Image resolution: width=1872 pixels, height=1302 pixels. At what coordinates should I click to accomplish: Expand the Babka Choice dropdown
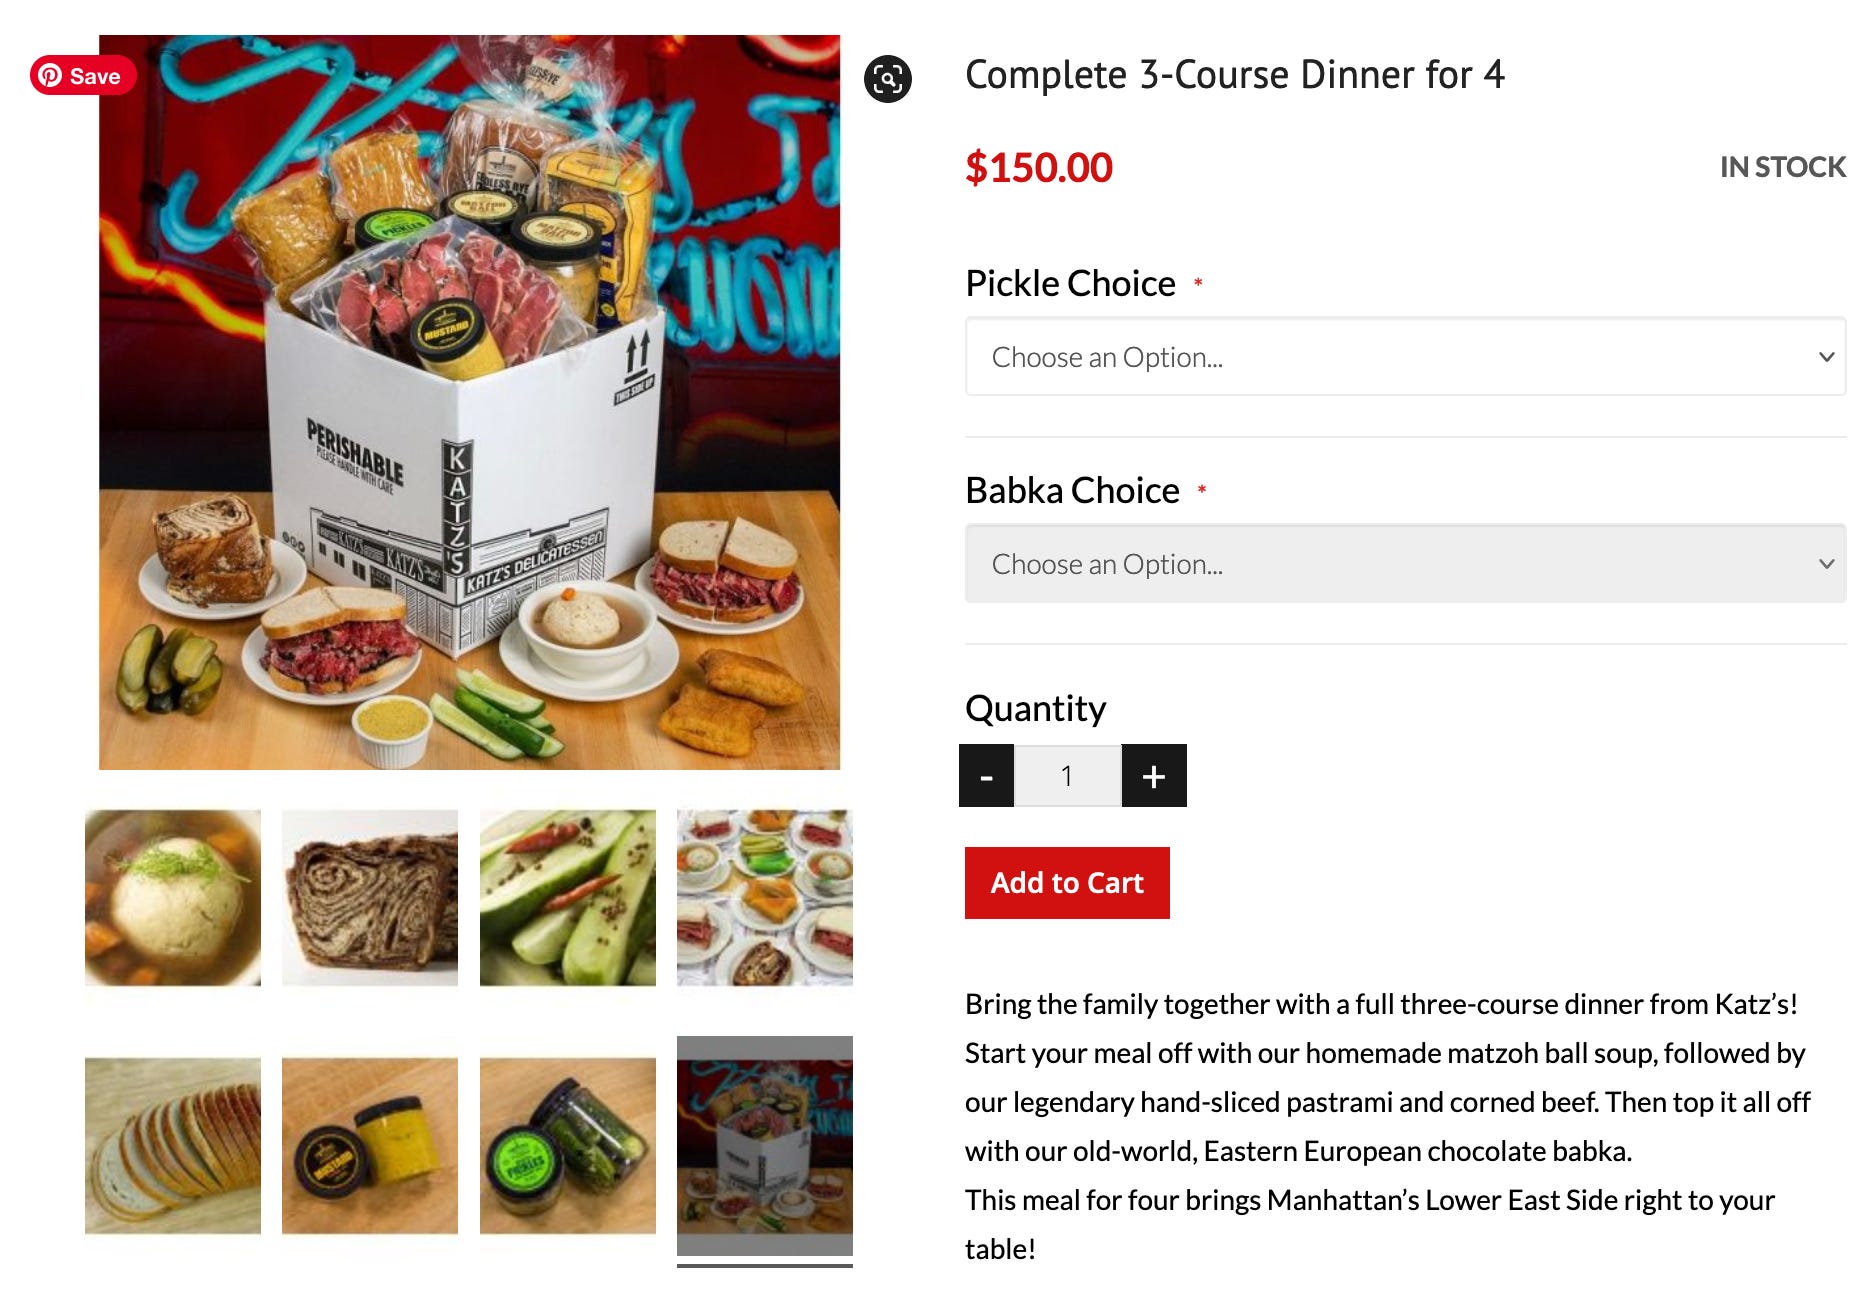(1405, 564)
